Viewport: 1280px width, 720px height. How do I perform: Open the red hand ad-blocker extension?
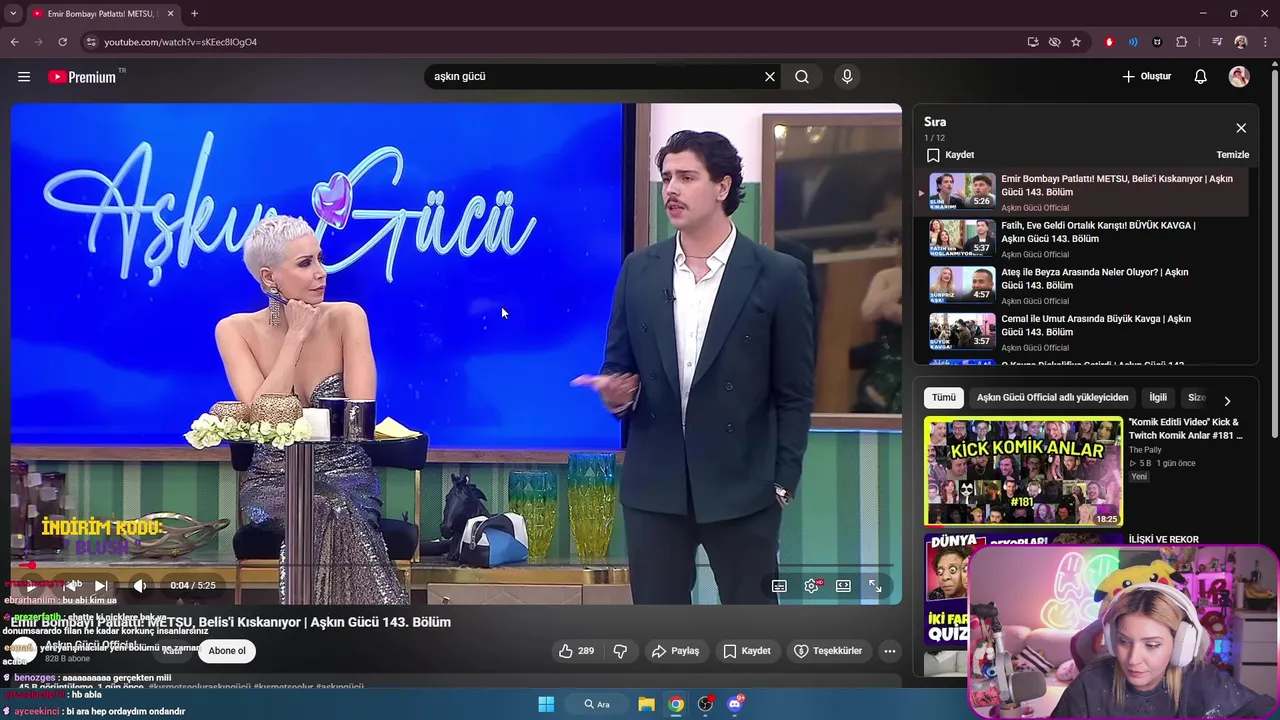[x=1109, y=42]
